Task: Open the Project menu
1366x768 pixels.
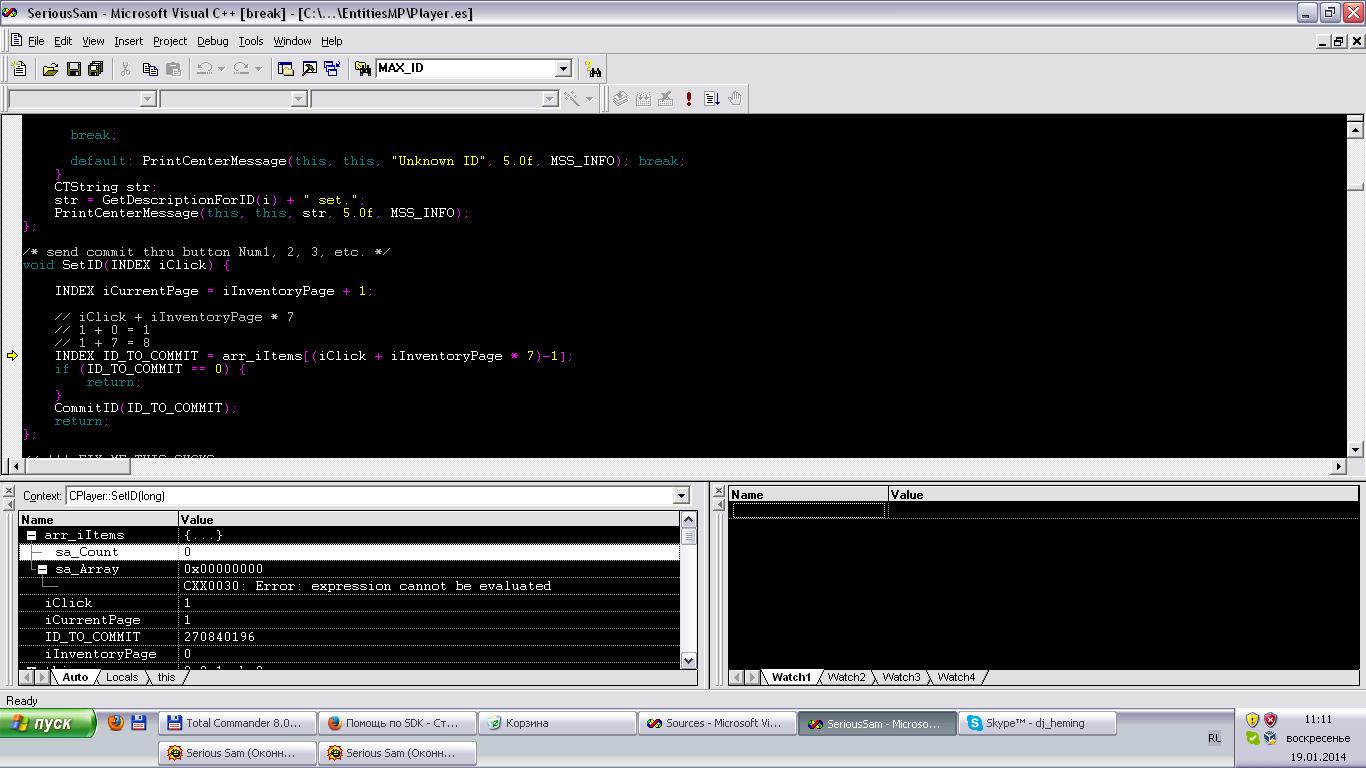Action: click(170, 41)
